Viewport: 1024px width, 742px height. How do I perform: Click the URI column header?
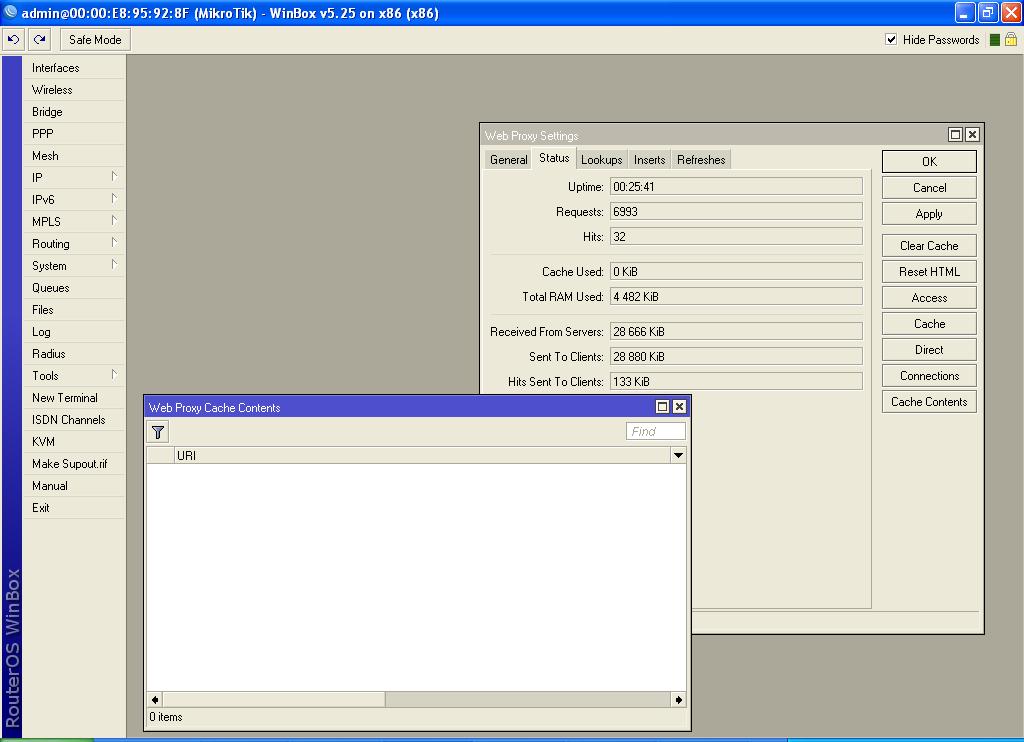[422, 455]
